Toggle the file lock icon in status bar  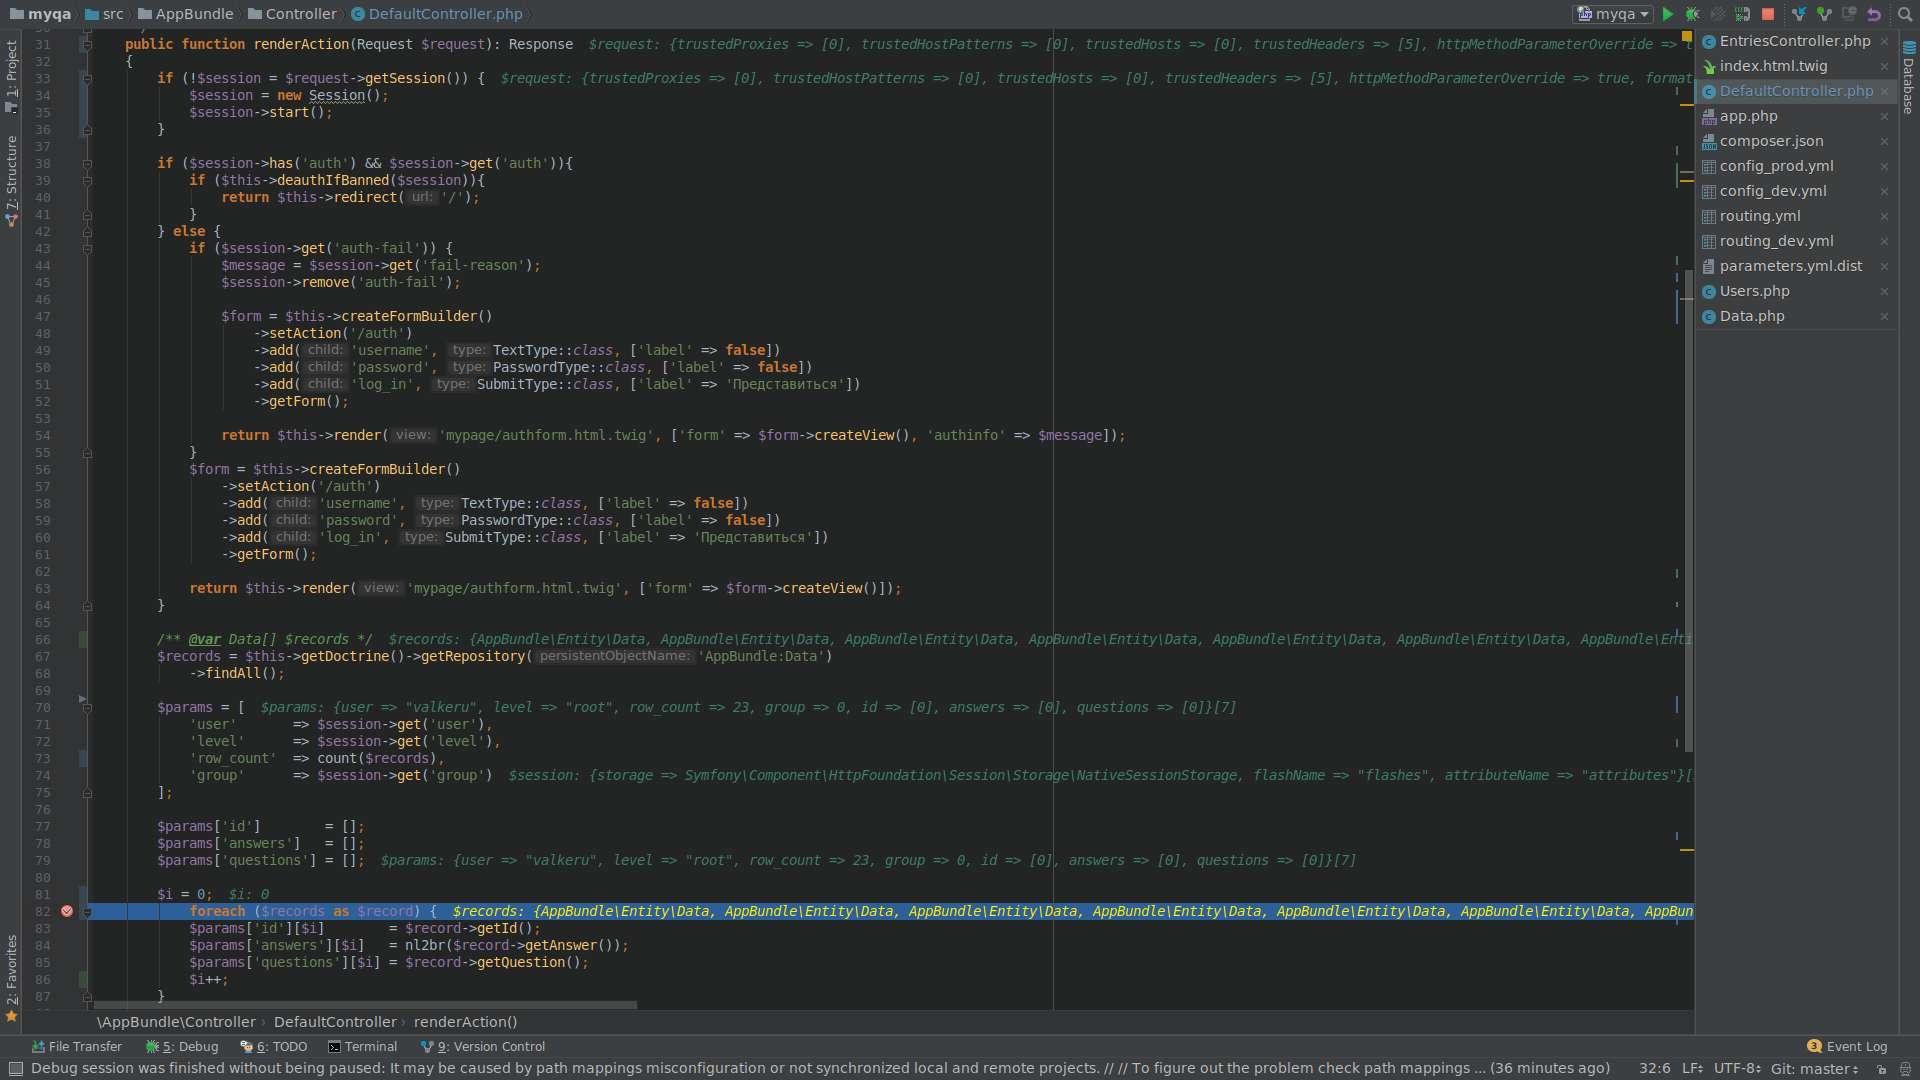tap(1881, 1069)
